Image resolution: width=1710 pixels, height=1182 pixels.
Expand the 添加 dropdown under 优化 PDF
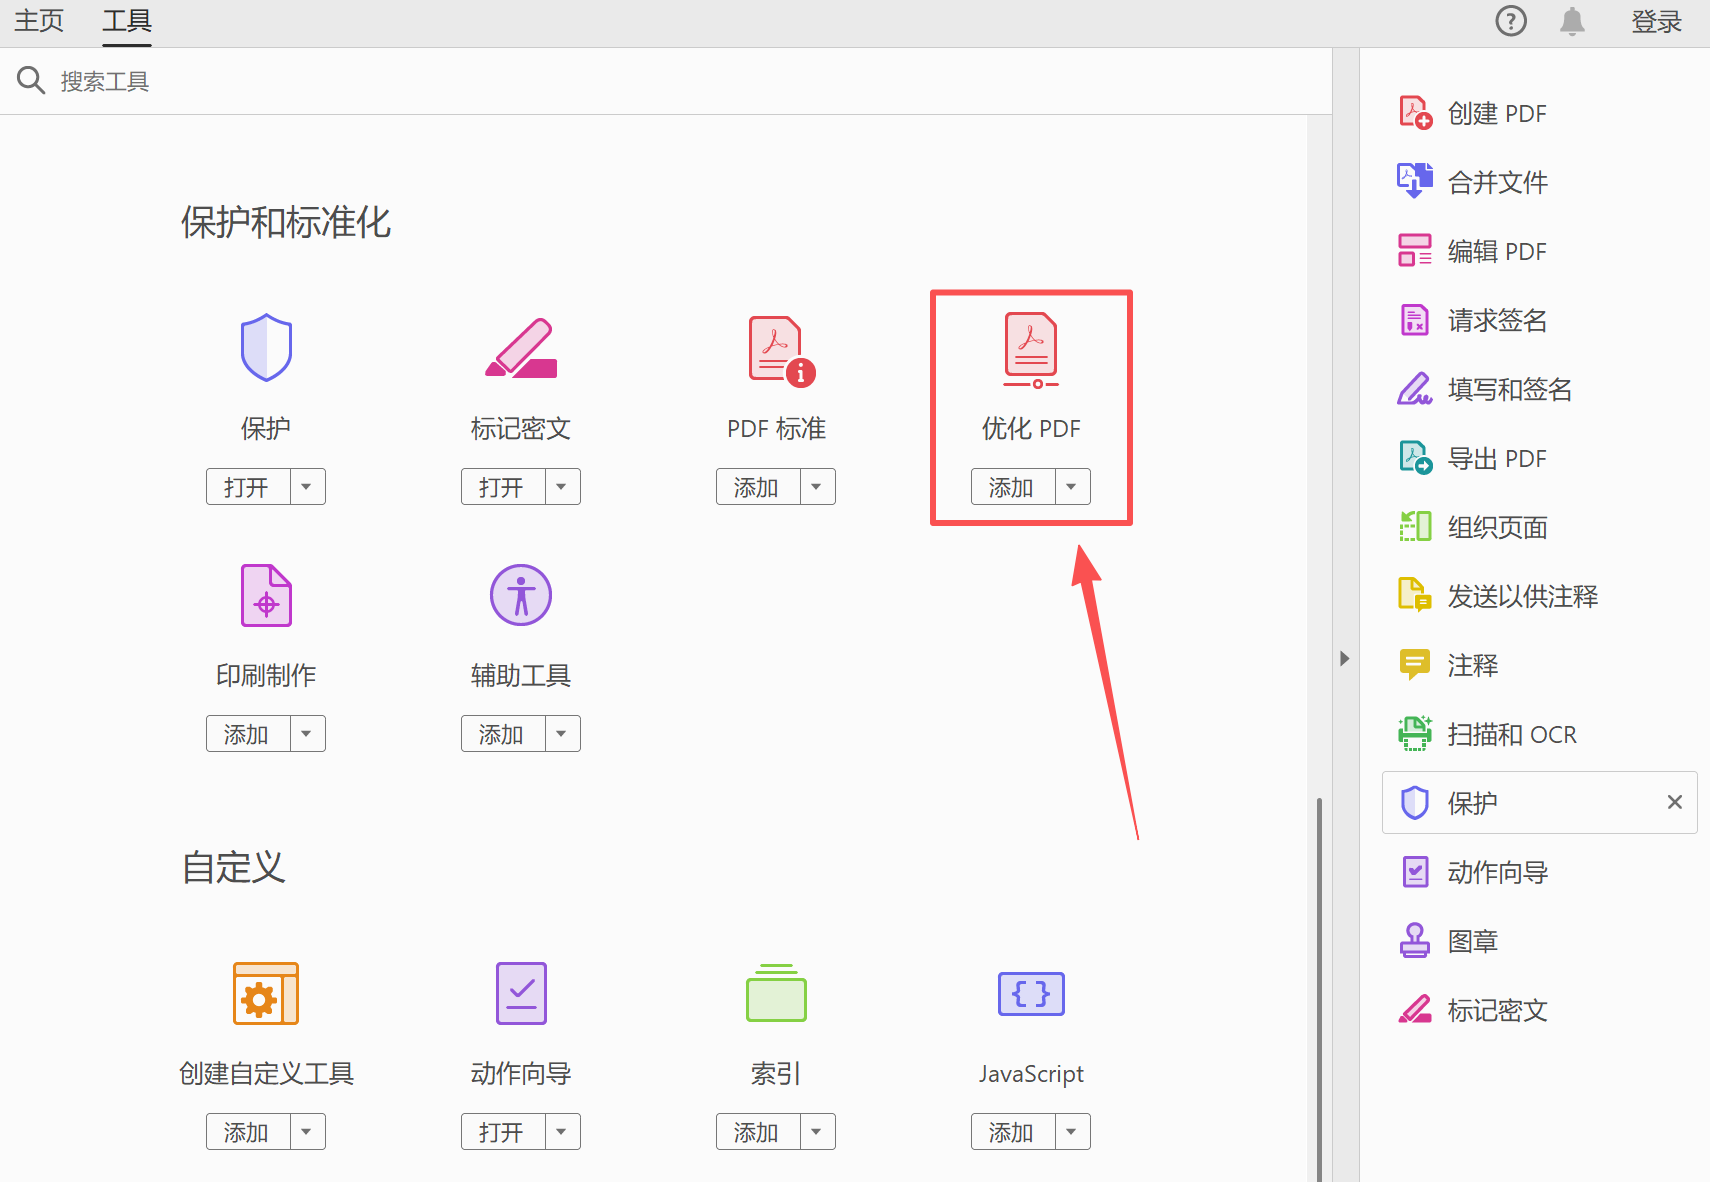point(1071,486)
